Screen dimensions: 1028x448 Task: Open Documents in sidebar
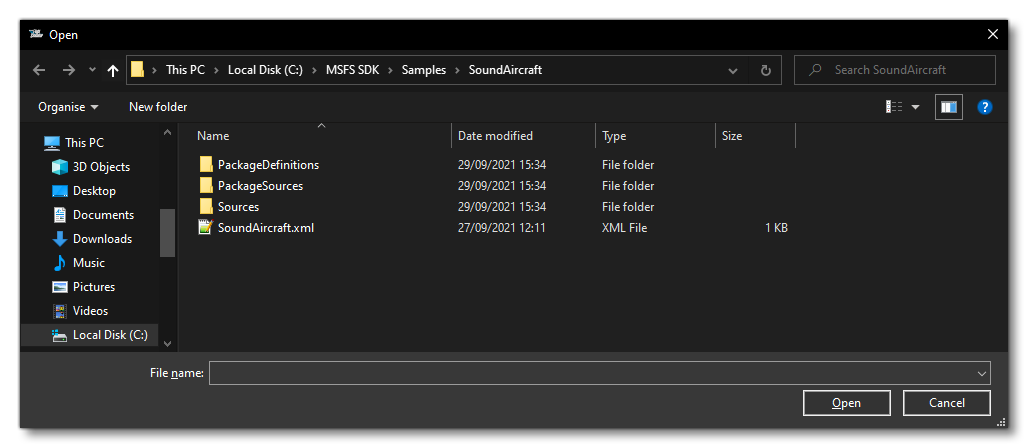(x=103, y=214)
